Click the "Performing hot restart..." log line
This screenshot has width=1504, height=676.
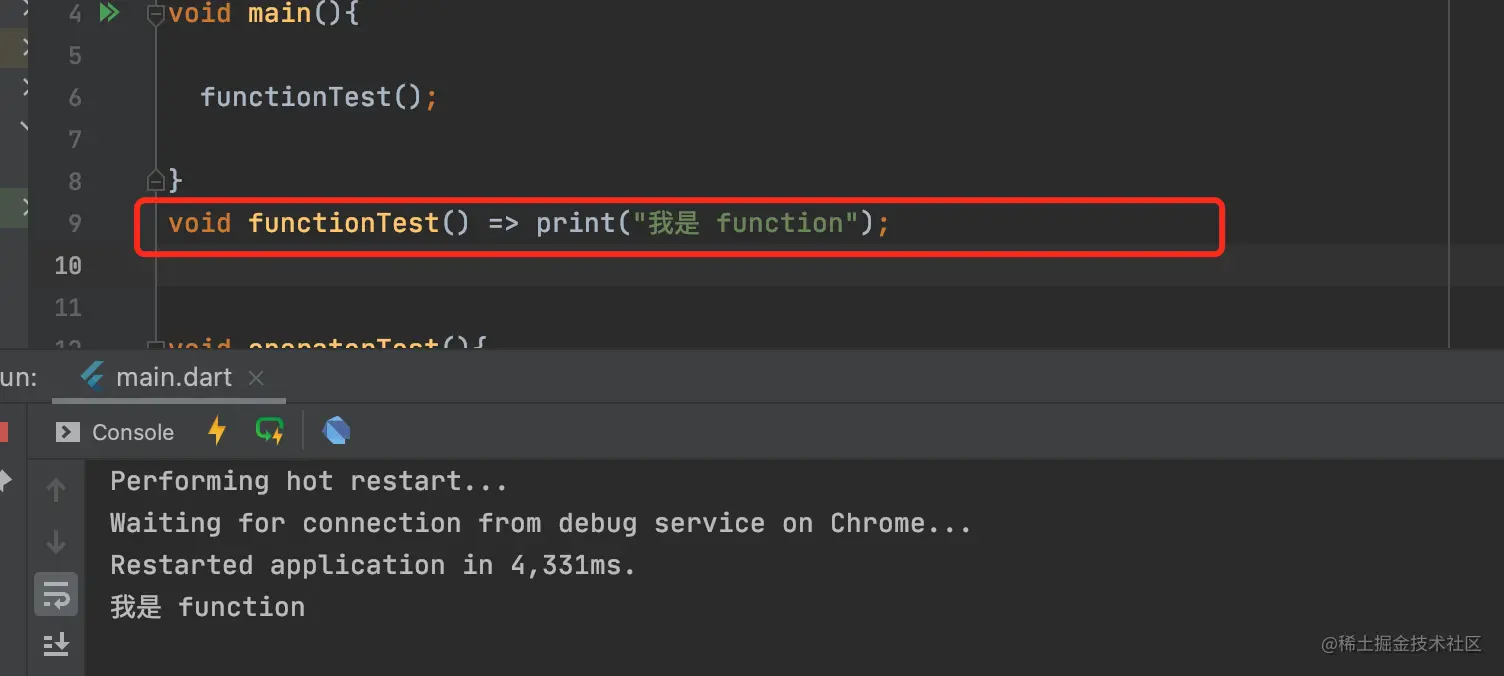309,481
